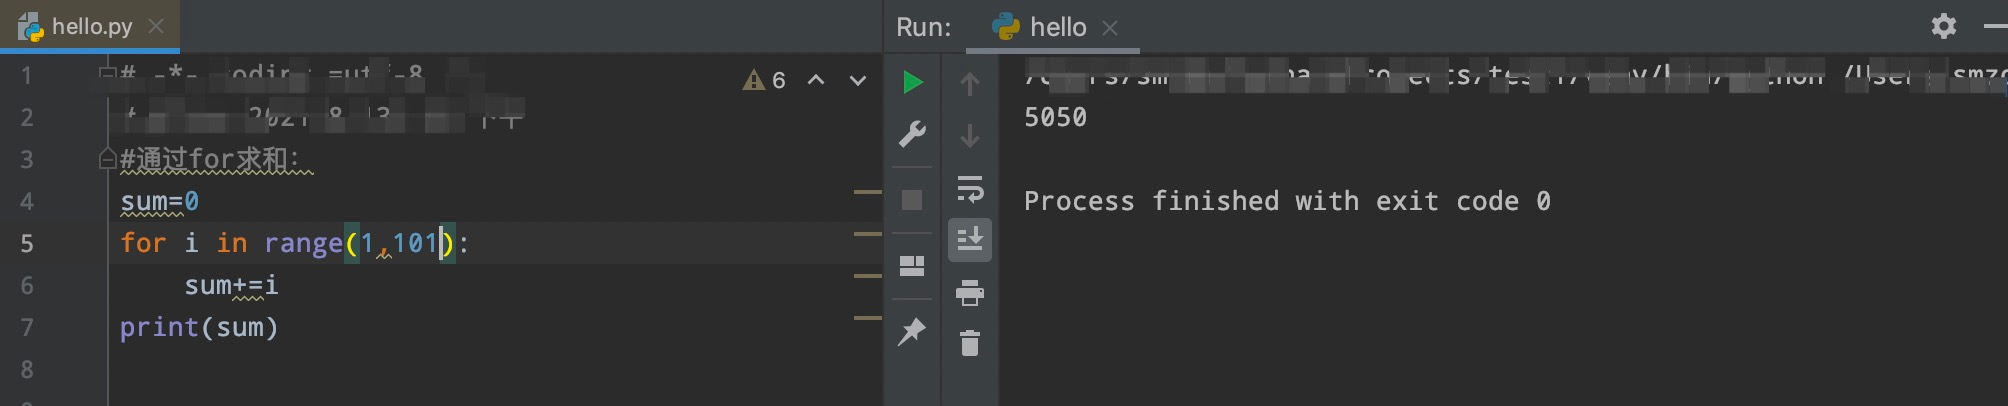Viewport: 2008px width, 406px height.
Task: Close the hello.py editor tab
Action: tap(156, 26)
